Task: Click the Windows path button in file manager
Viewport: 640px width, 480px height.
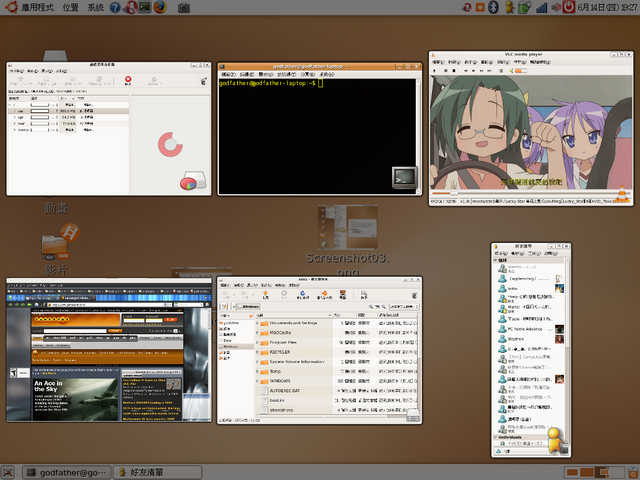Action: (x=249, y=307)
